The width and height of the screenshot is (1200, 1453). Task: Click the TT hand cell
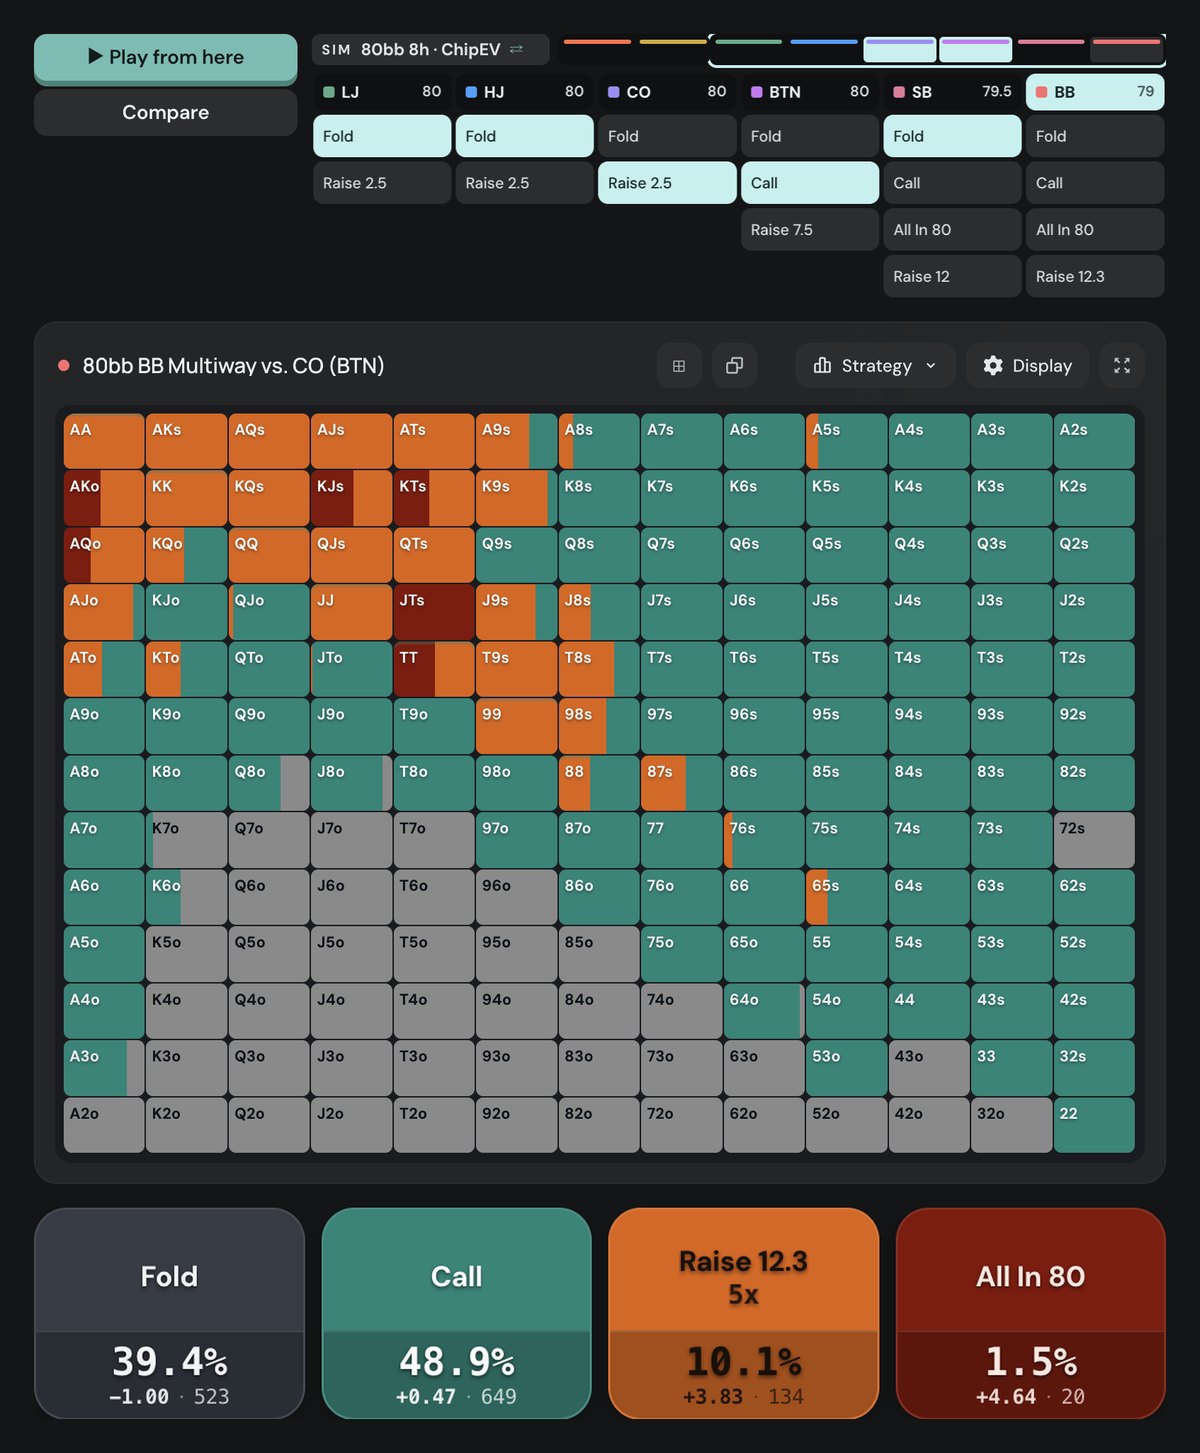click(434, 669)
